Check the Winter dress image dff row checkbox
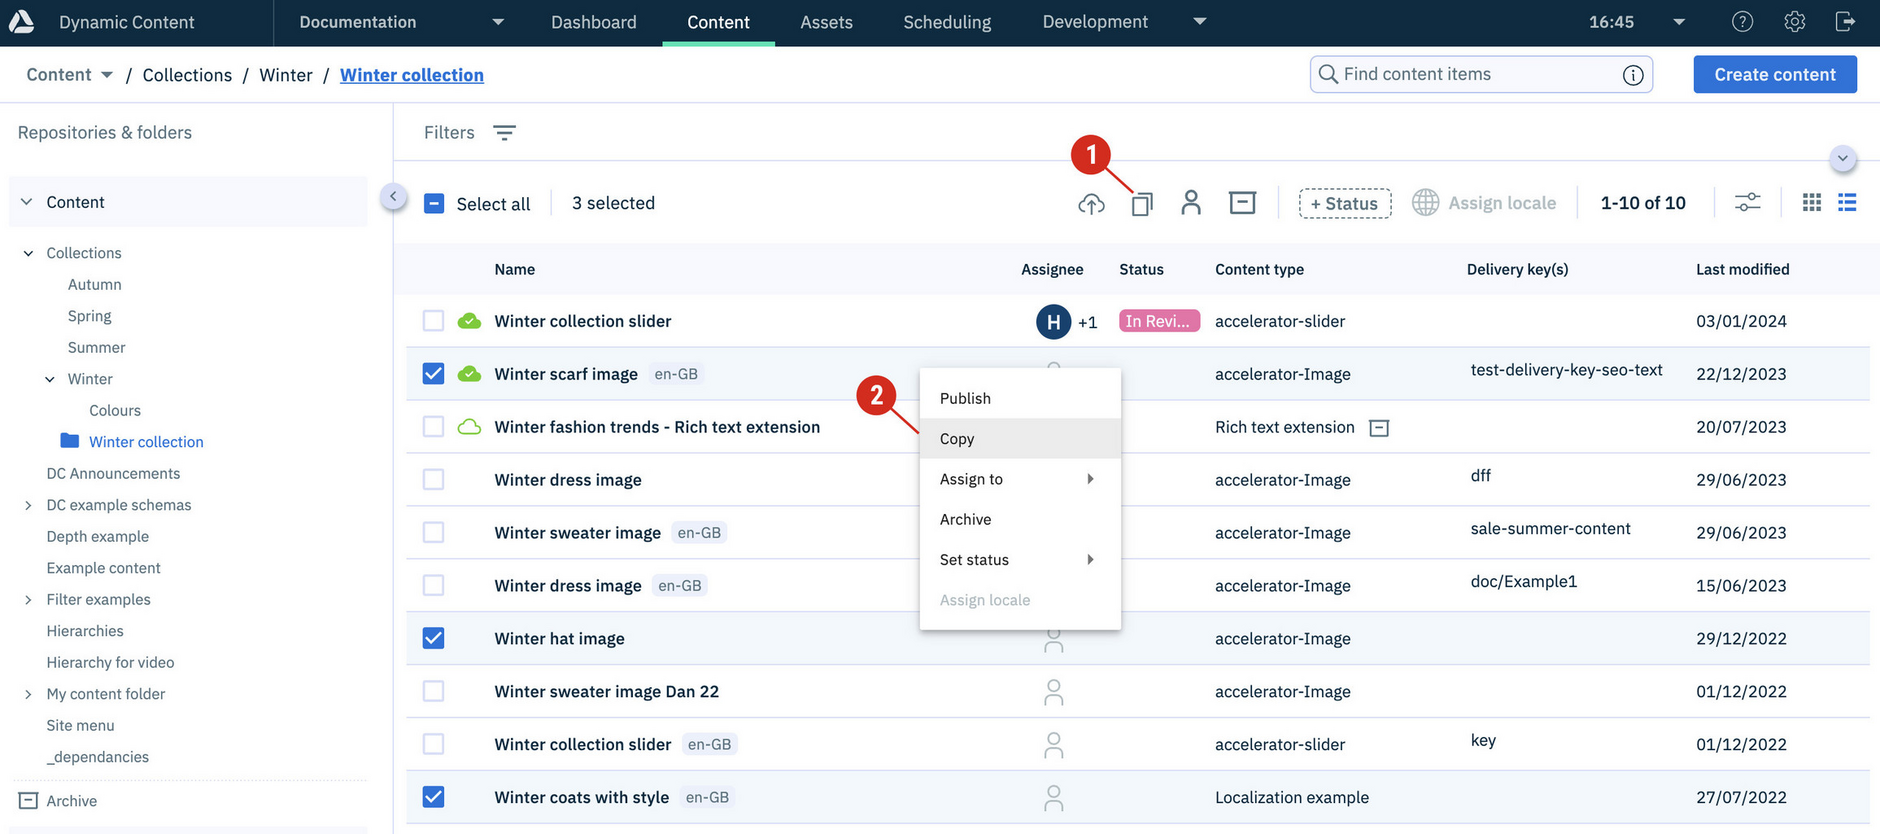Screen dimensions: 1880x834 433,480
